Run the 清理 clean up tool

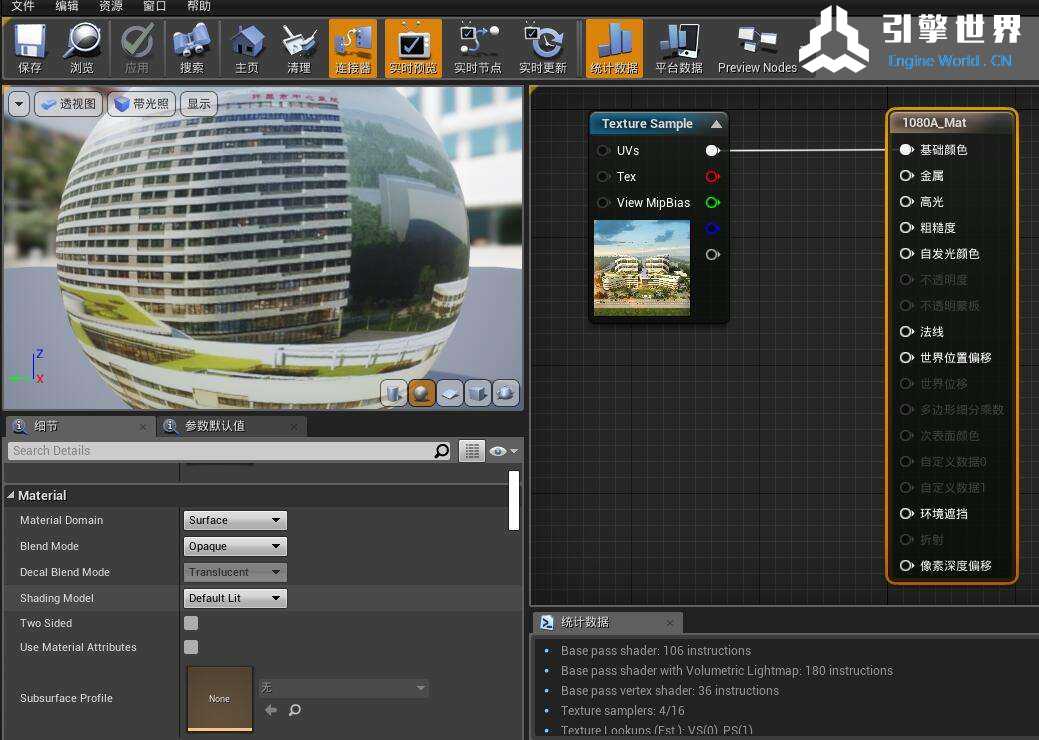299,48
